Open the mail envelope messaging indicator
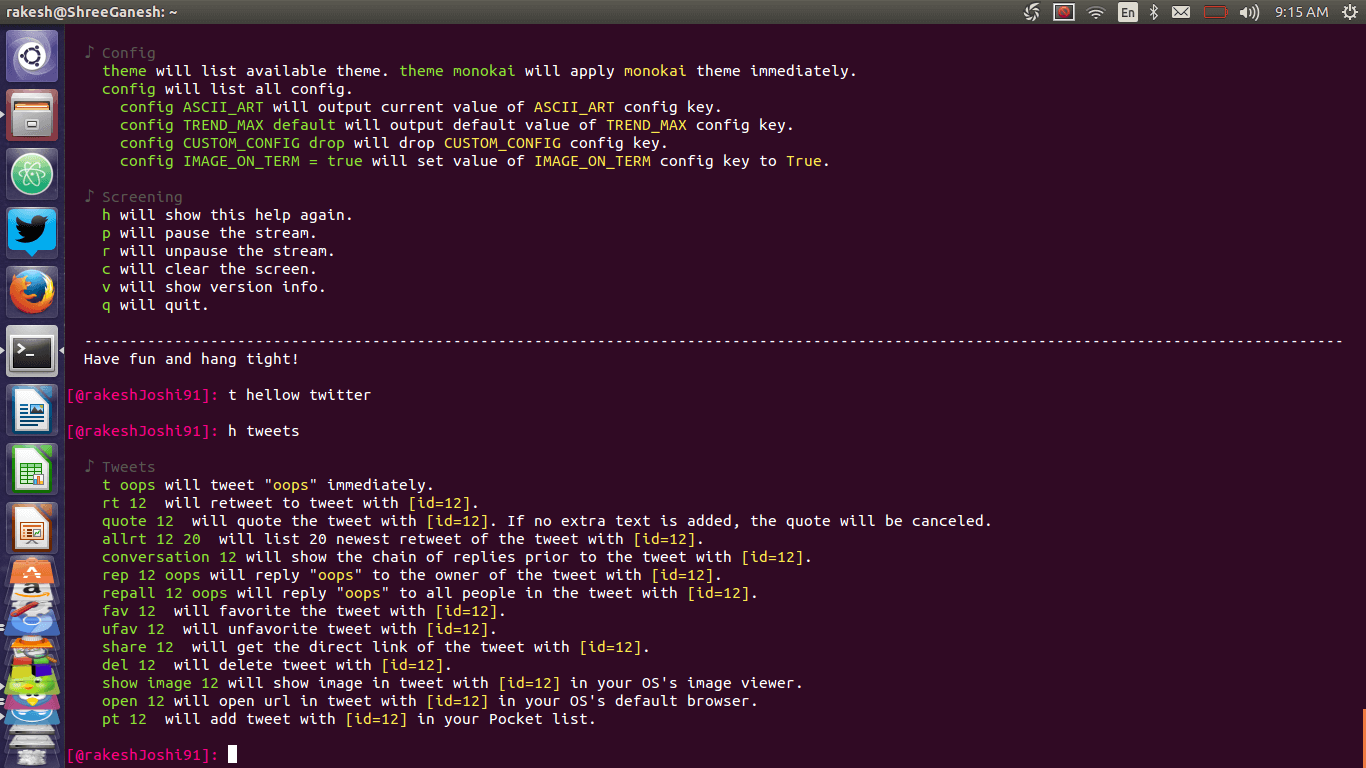This screenshot has width=1366, height=768. point(1181,12)
